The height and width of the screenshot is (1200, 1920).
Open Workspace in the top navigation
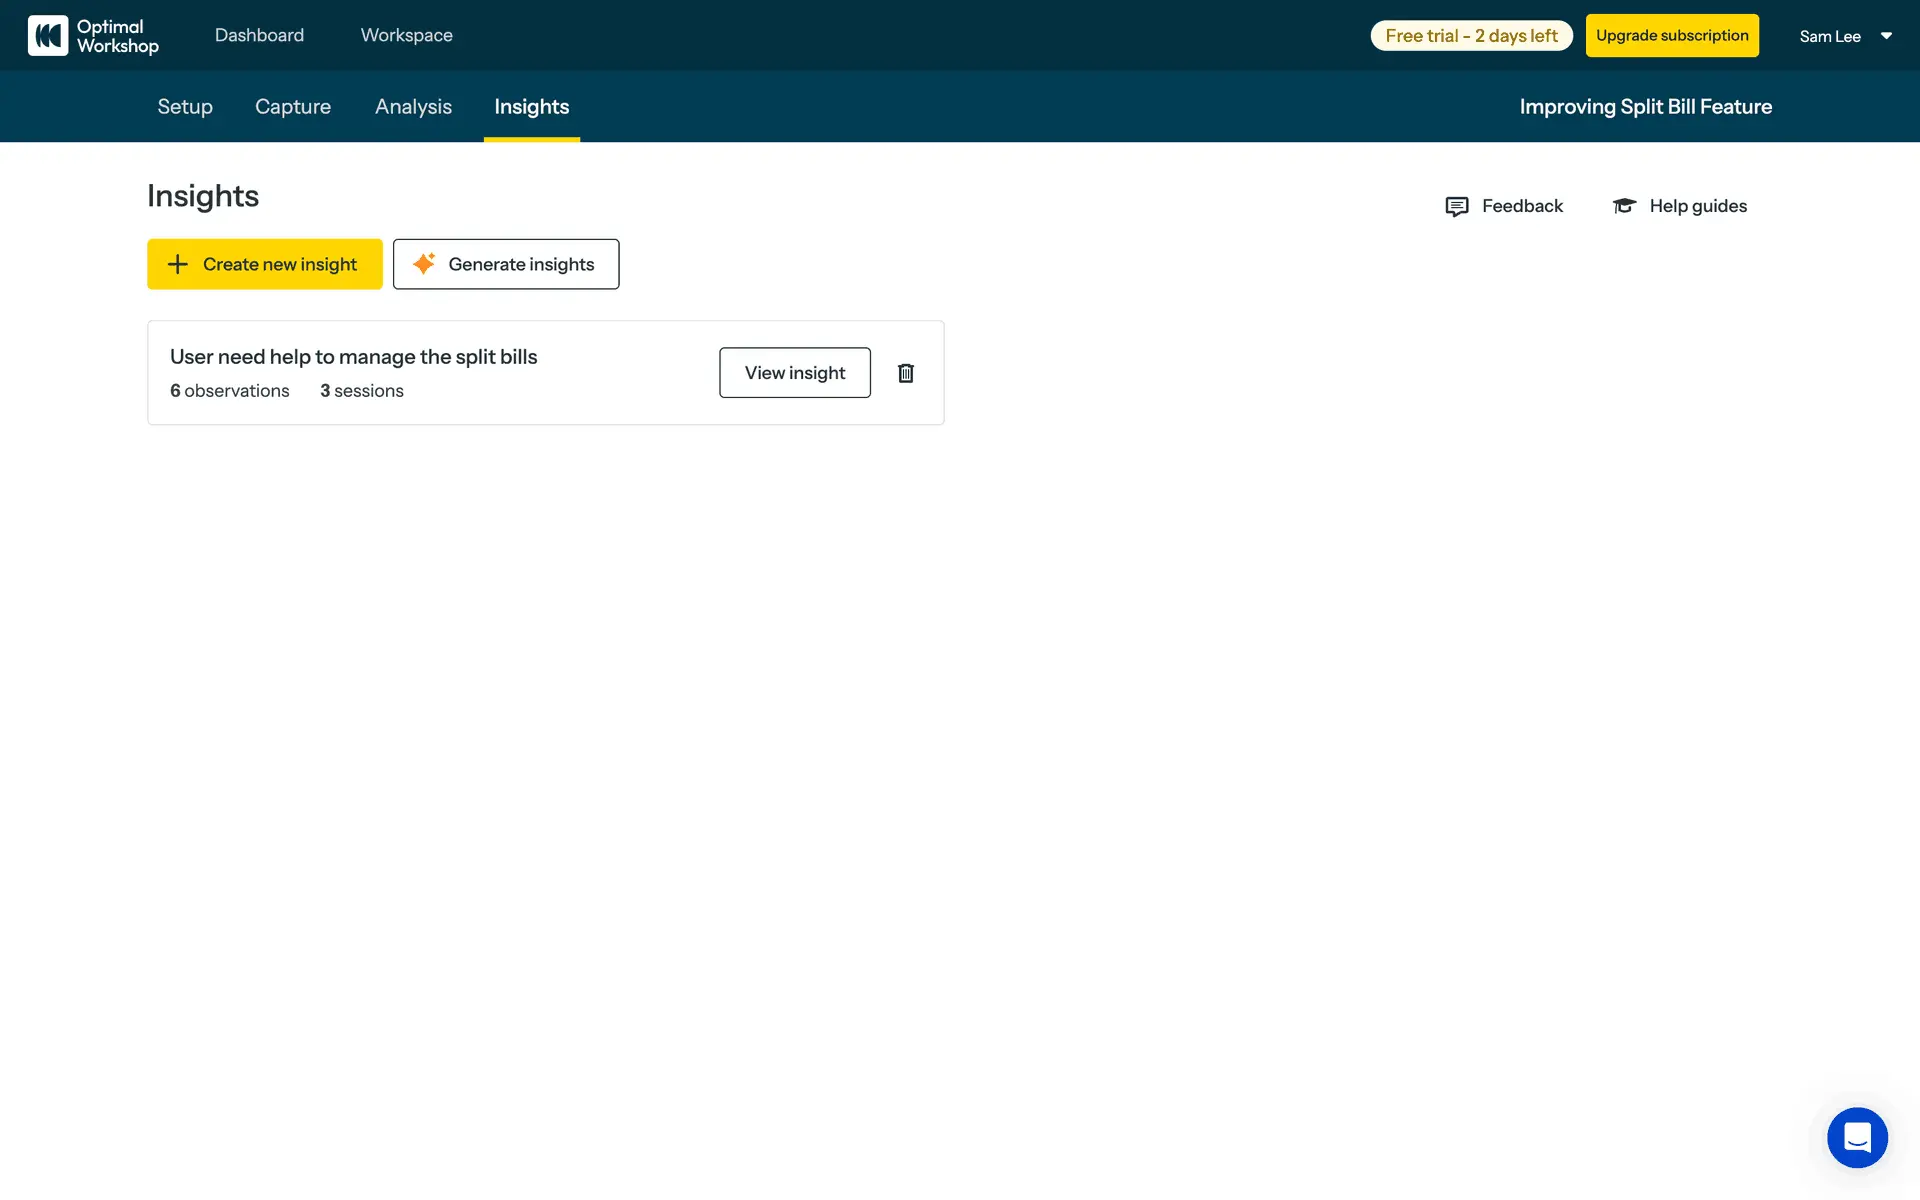pyautogui.click(x=406, y=35)
